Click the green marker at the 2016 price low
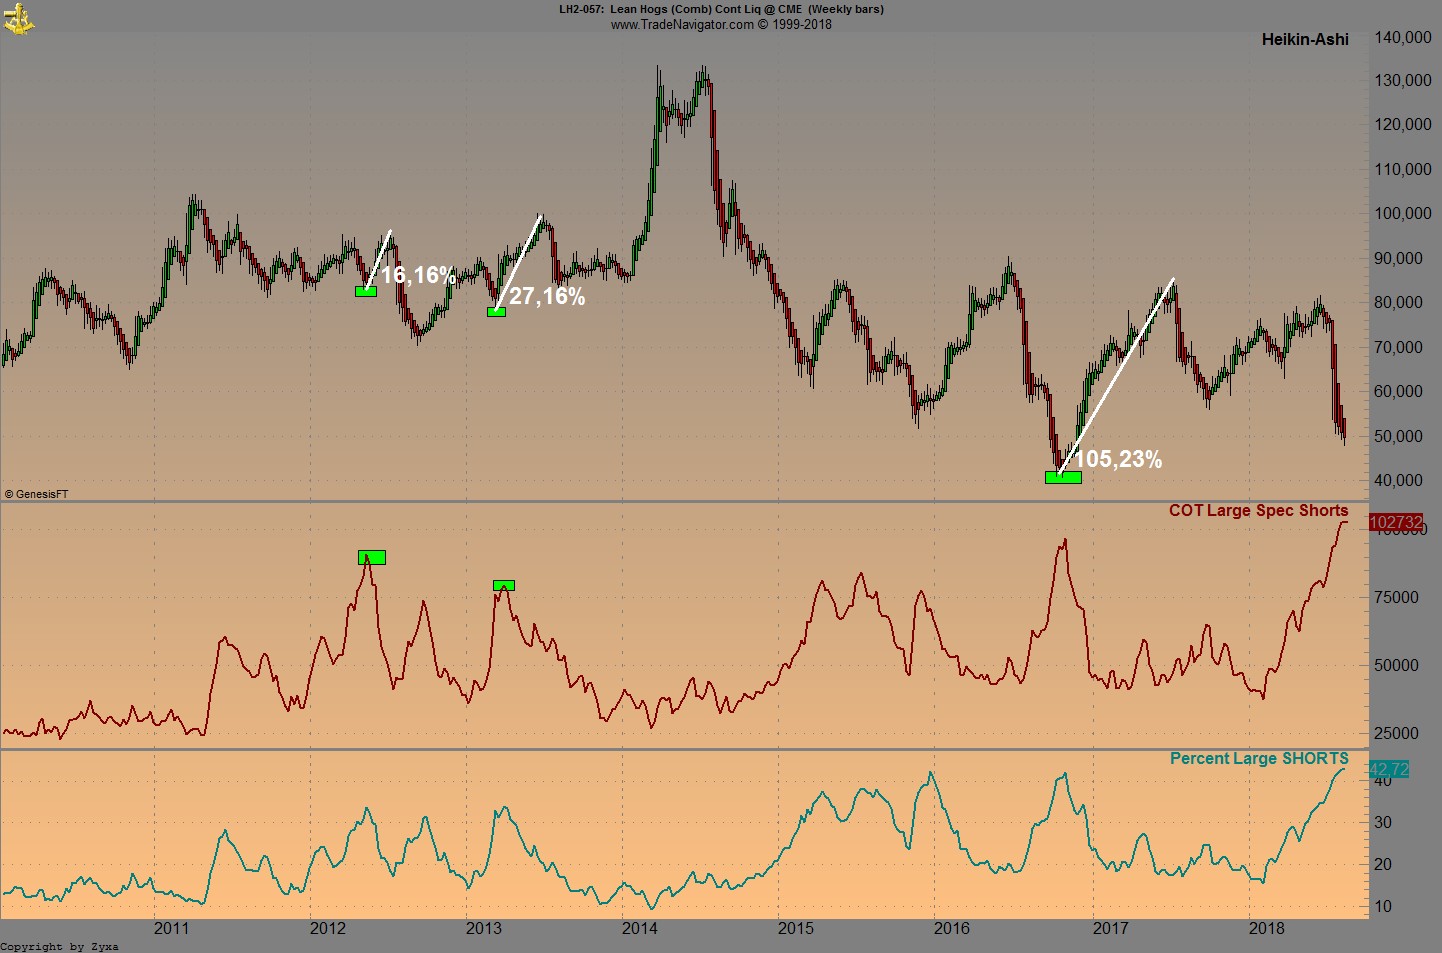Screen dimensions: 1442x953 1063,477
